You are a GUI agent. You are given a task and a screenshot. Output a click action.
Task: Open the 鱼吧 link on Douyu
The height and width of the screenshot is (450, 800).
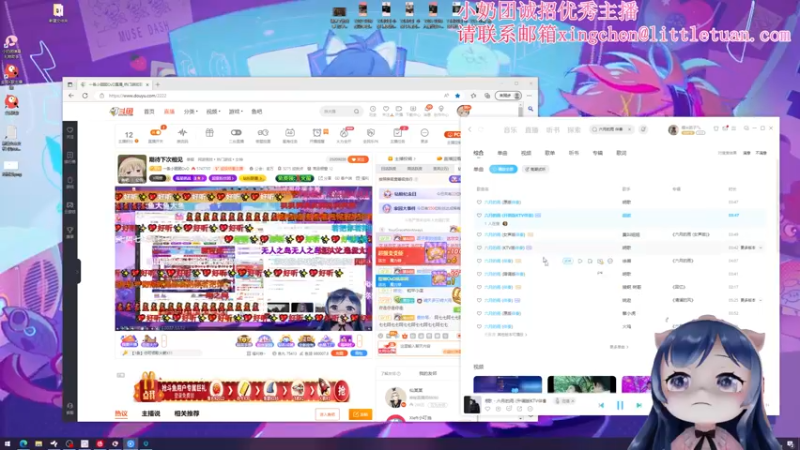click(257, 112)
